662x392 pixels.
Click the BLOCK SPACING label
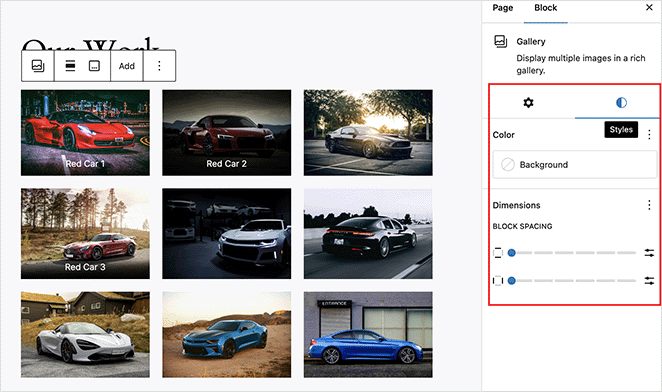[522, 226]
